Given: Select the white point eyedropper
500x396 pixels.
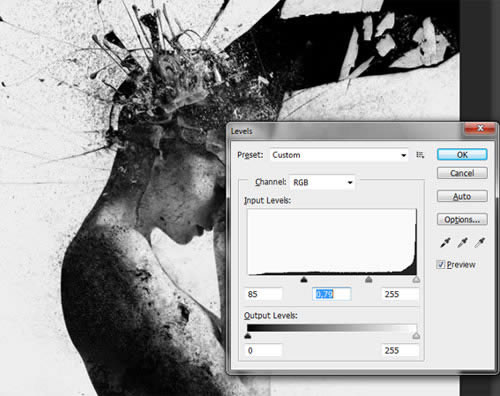Looking at the screenshot, I should [480, 243].
